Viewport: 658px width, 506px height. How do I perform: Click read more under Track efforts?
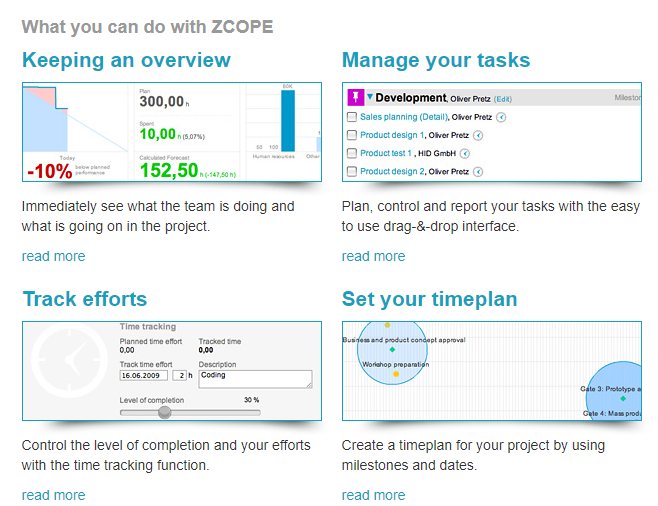(53, 495)
